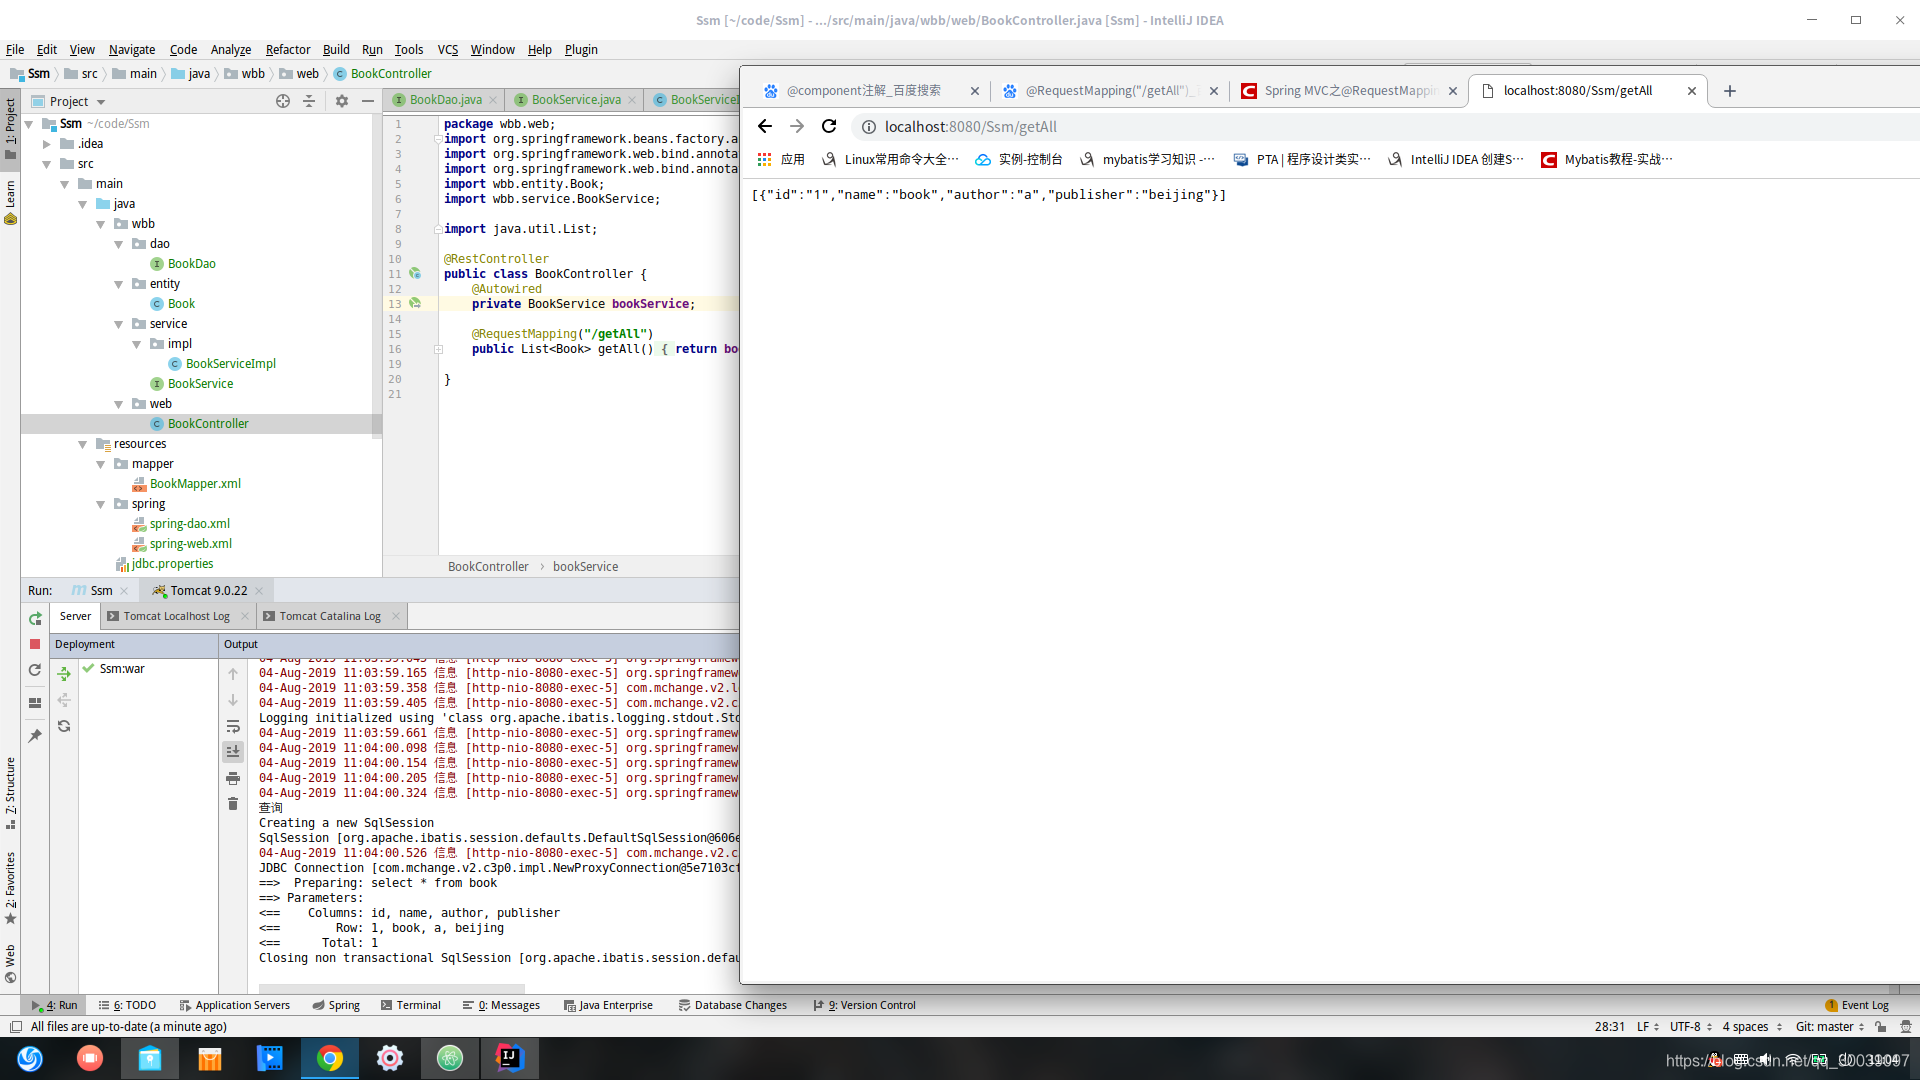This screenshot has width=1920, height=1080.
Task: Open the 实例-控制台 bookmark
Action: pos(1019,160)
